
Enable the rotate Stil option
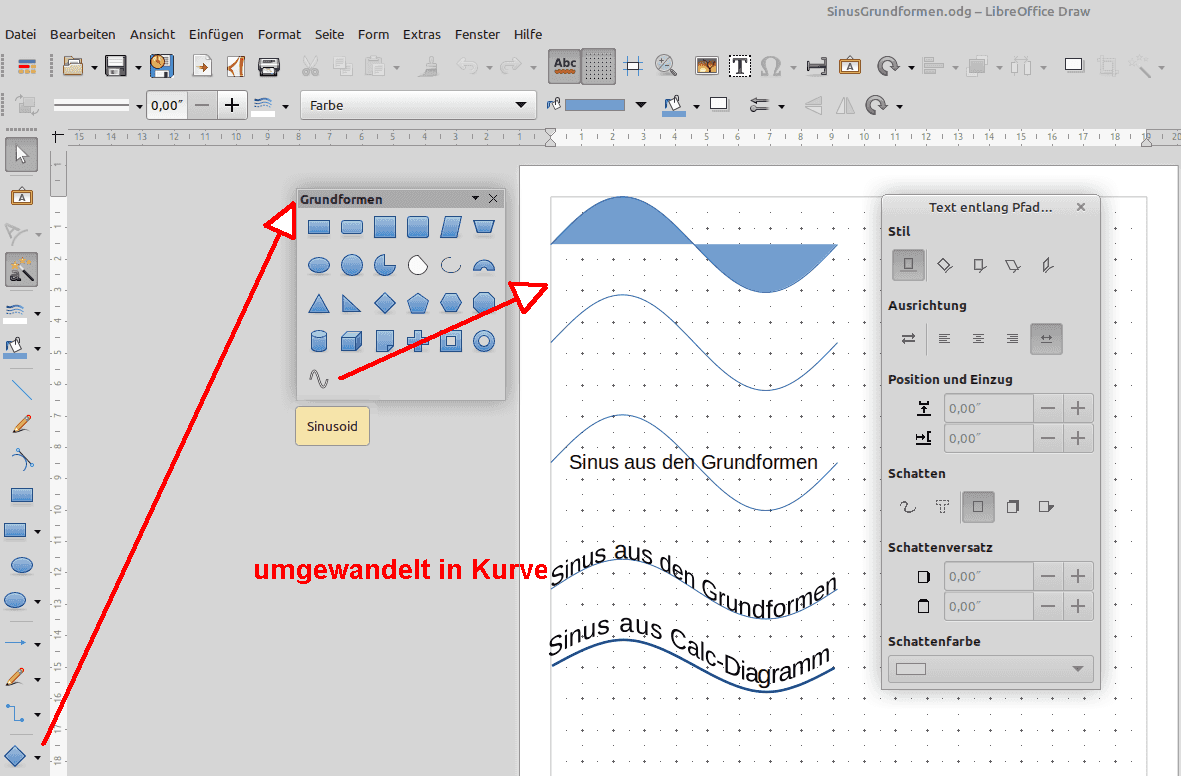click(x=944, y=264)
